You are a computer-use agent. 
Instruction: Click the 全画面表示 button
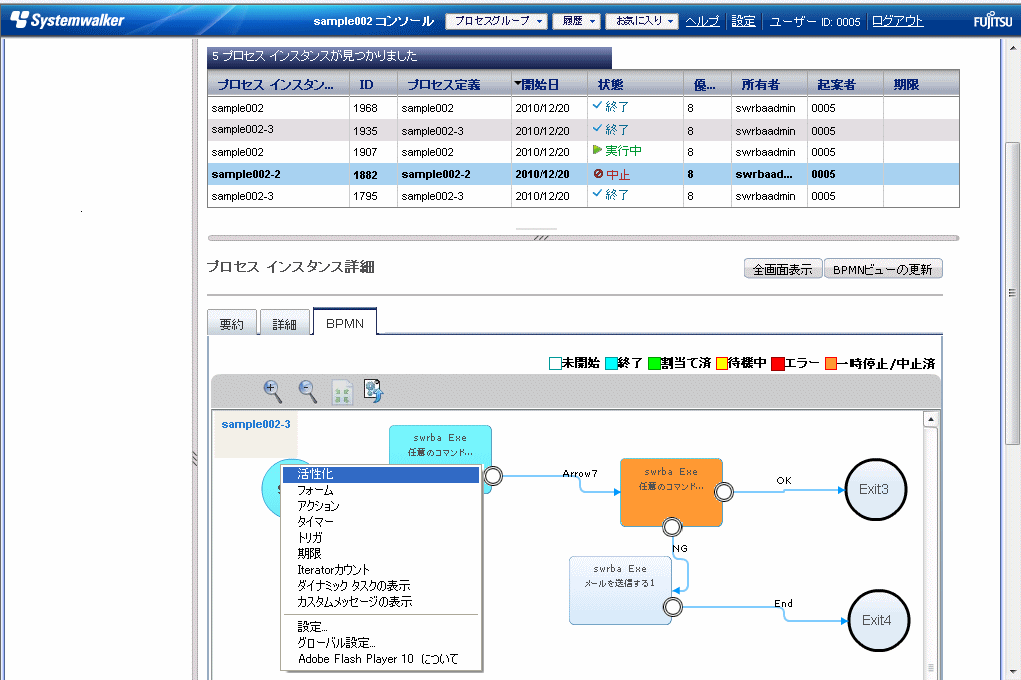[x=783, y=269]
